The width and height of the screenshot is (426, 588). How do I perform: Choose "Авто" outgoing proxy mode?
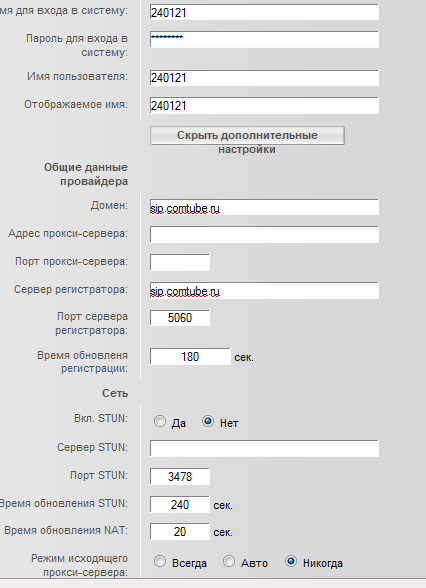229,562
